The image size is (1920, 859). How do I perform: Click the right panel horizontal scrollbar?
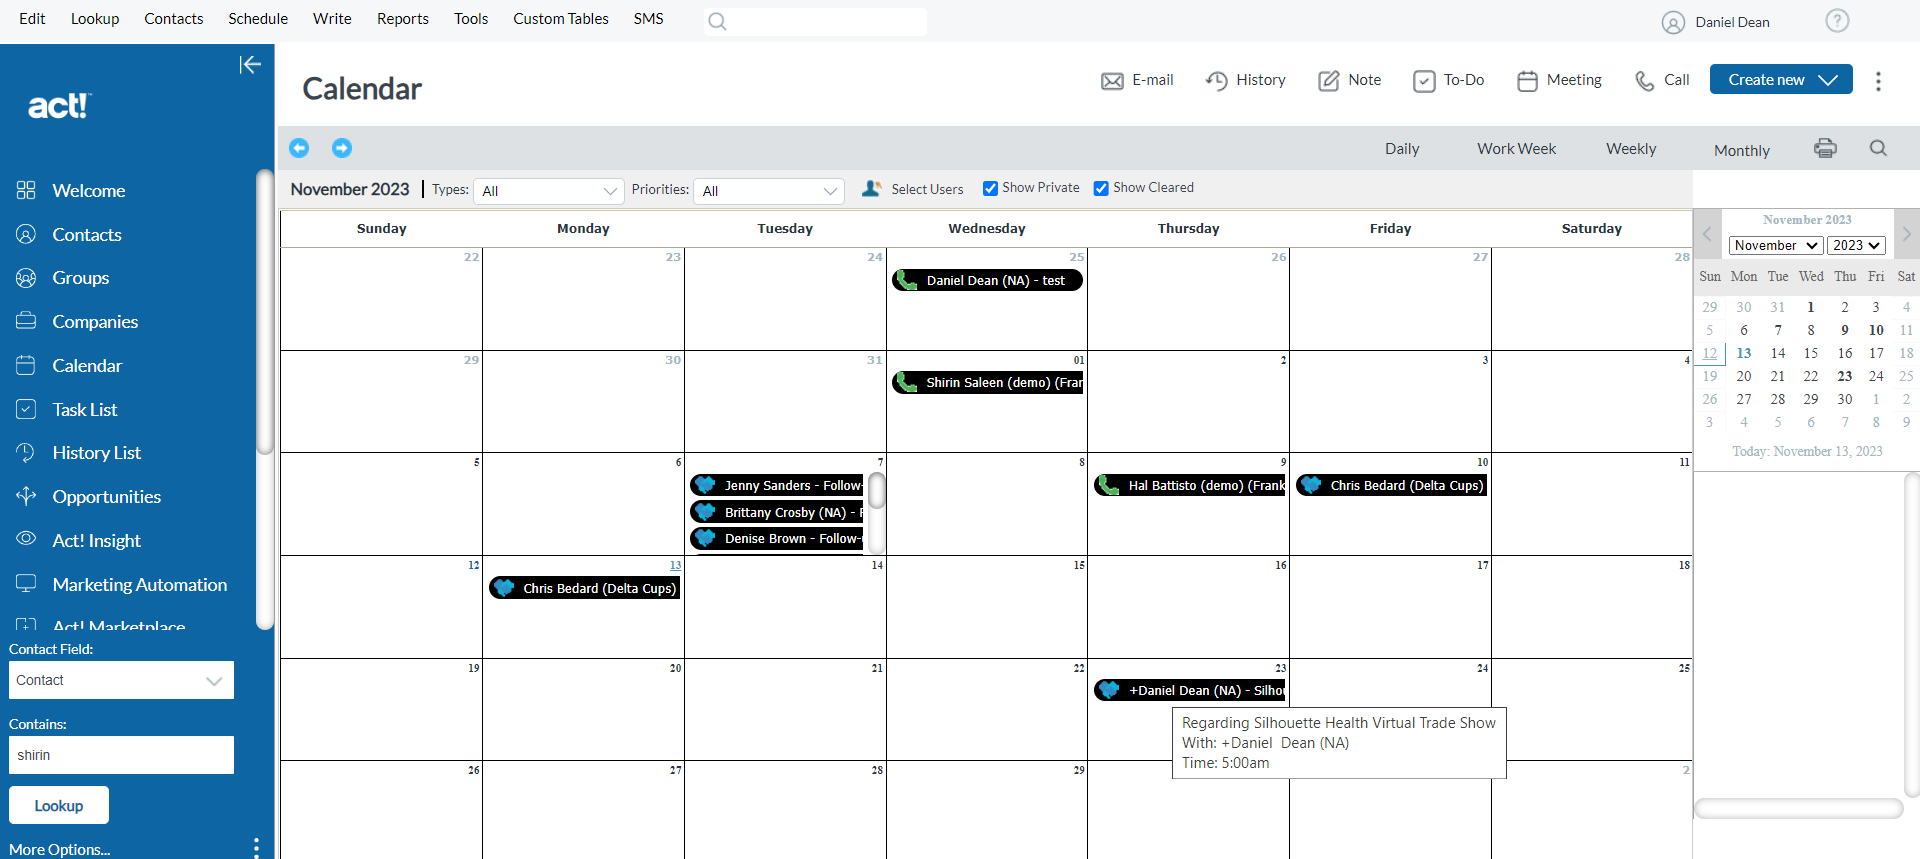(1798, 808)
